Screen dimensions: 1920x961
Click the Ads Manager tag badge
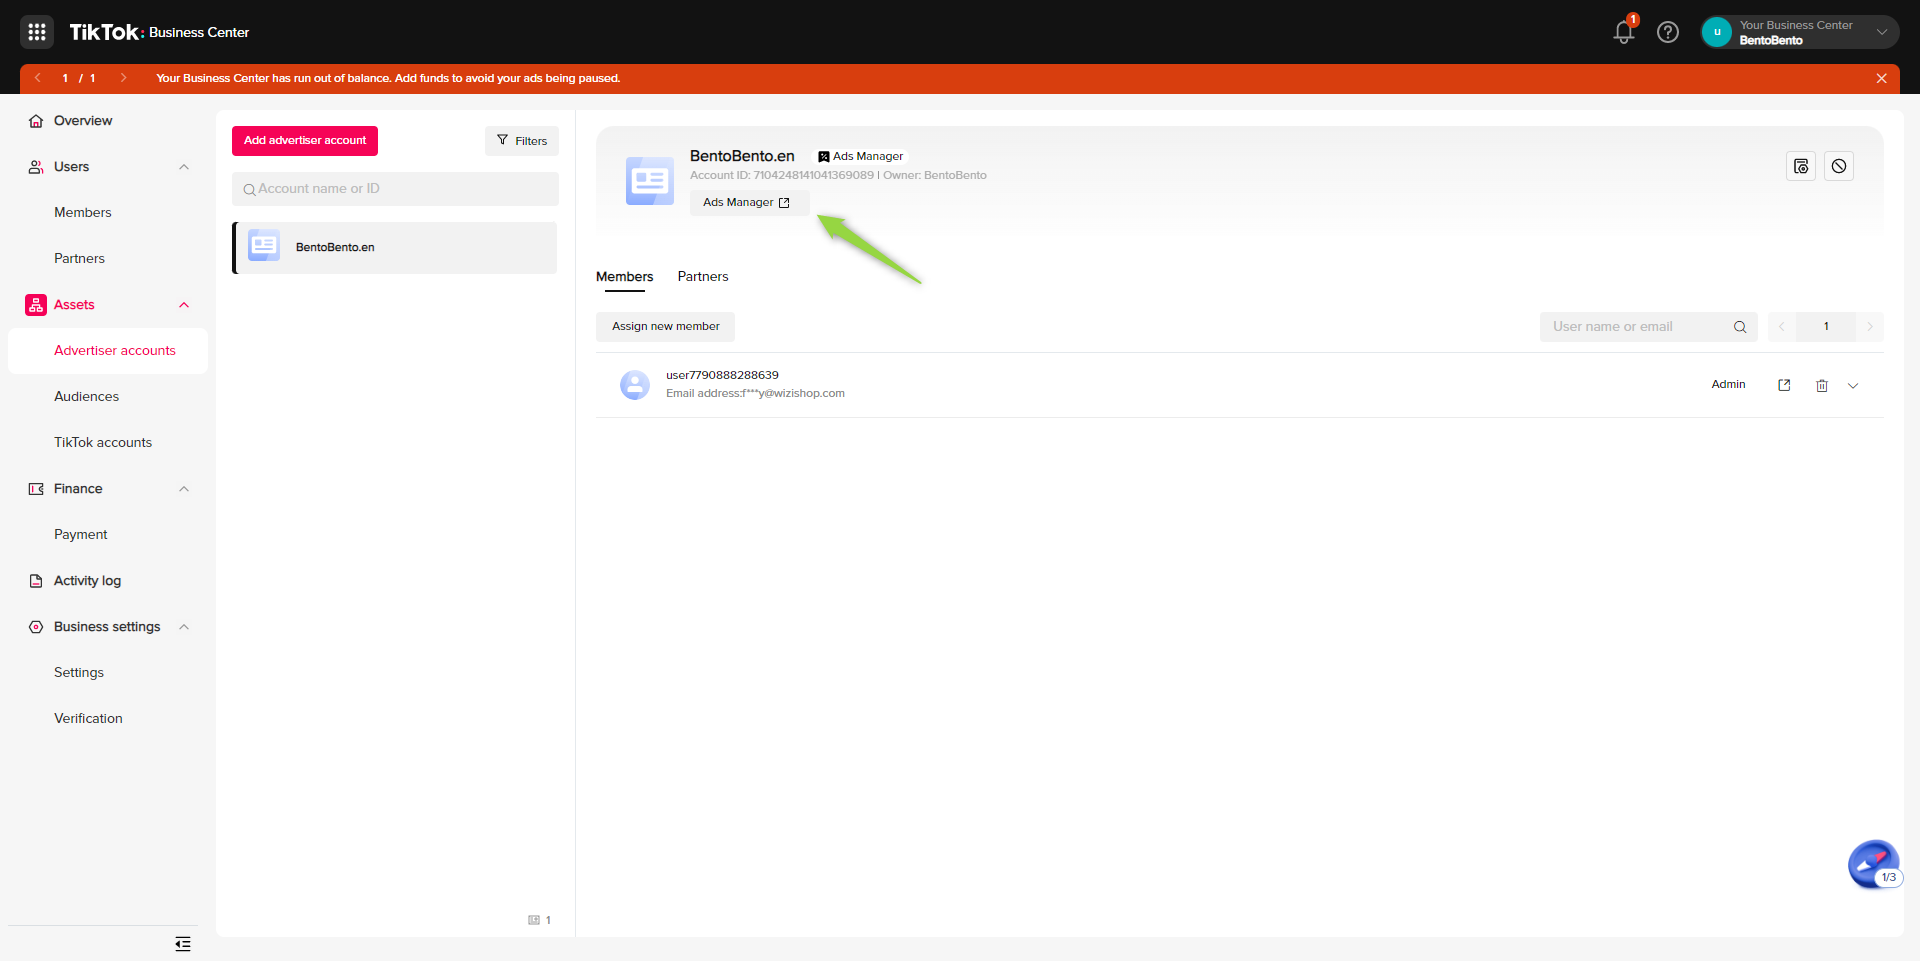point(861,156)
